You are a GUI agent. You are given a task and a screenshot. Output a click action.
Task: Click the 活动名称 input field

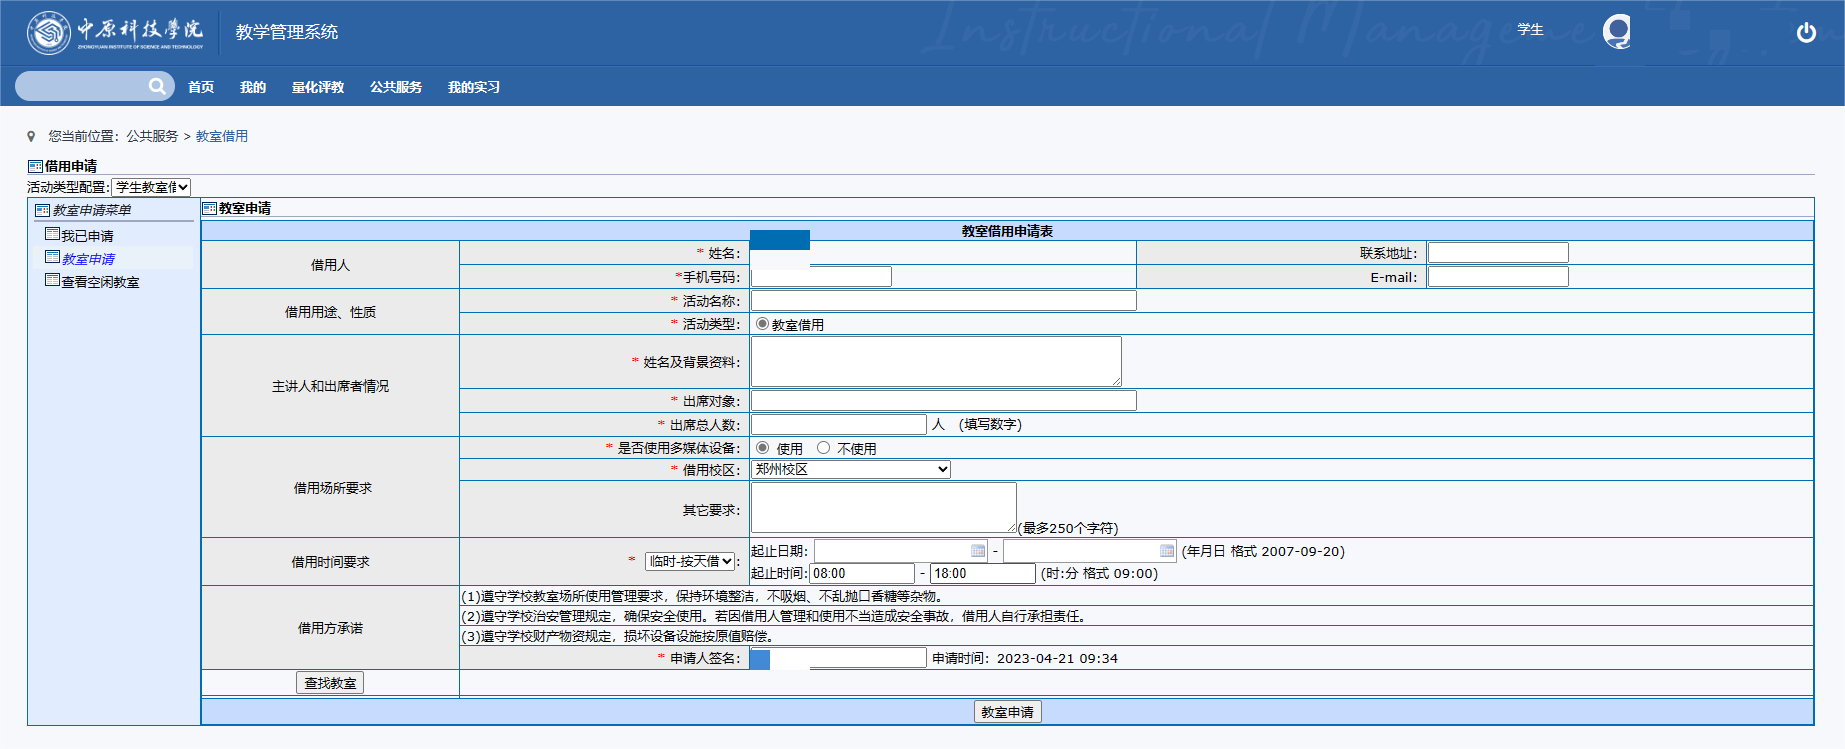click(943, 300)
